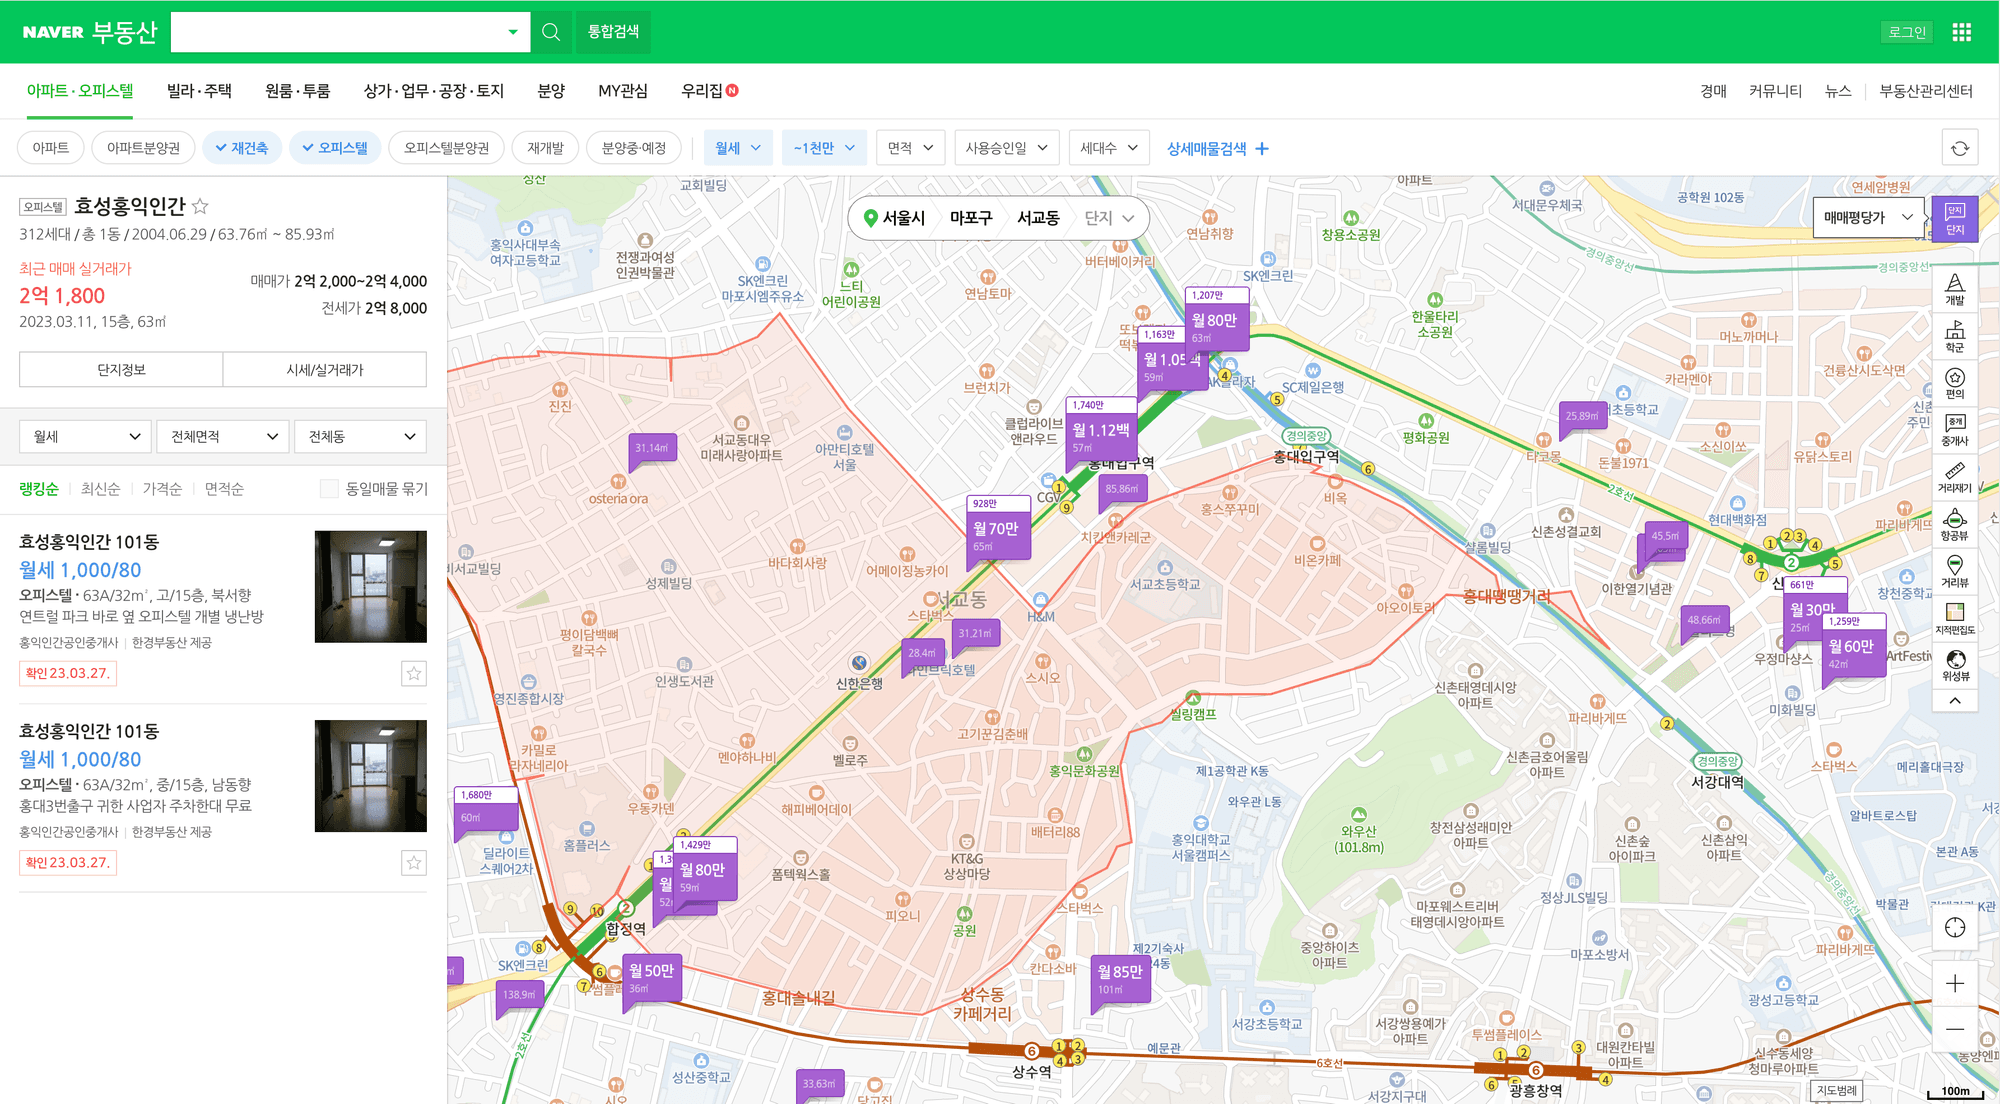Open the 면적 area dropdown
This screenshot has height=1104, width=2000.
910,148
